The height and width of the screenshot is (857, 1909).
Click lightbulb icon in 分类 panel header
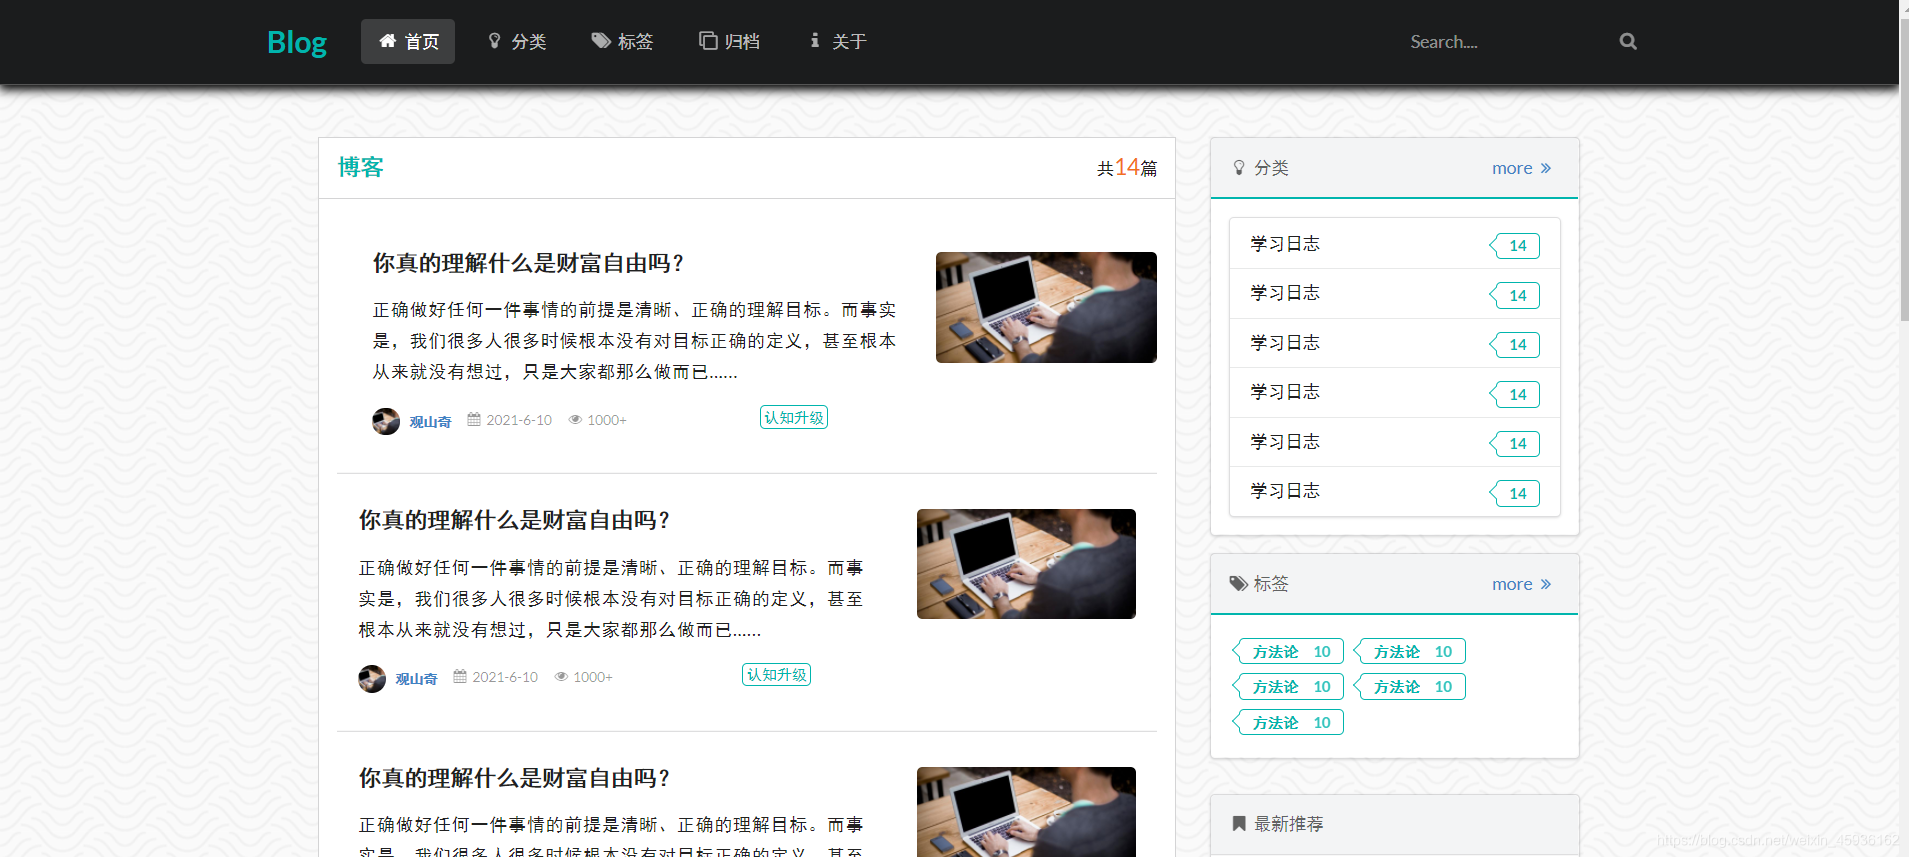click(x=1239, y=168)
